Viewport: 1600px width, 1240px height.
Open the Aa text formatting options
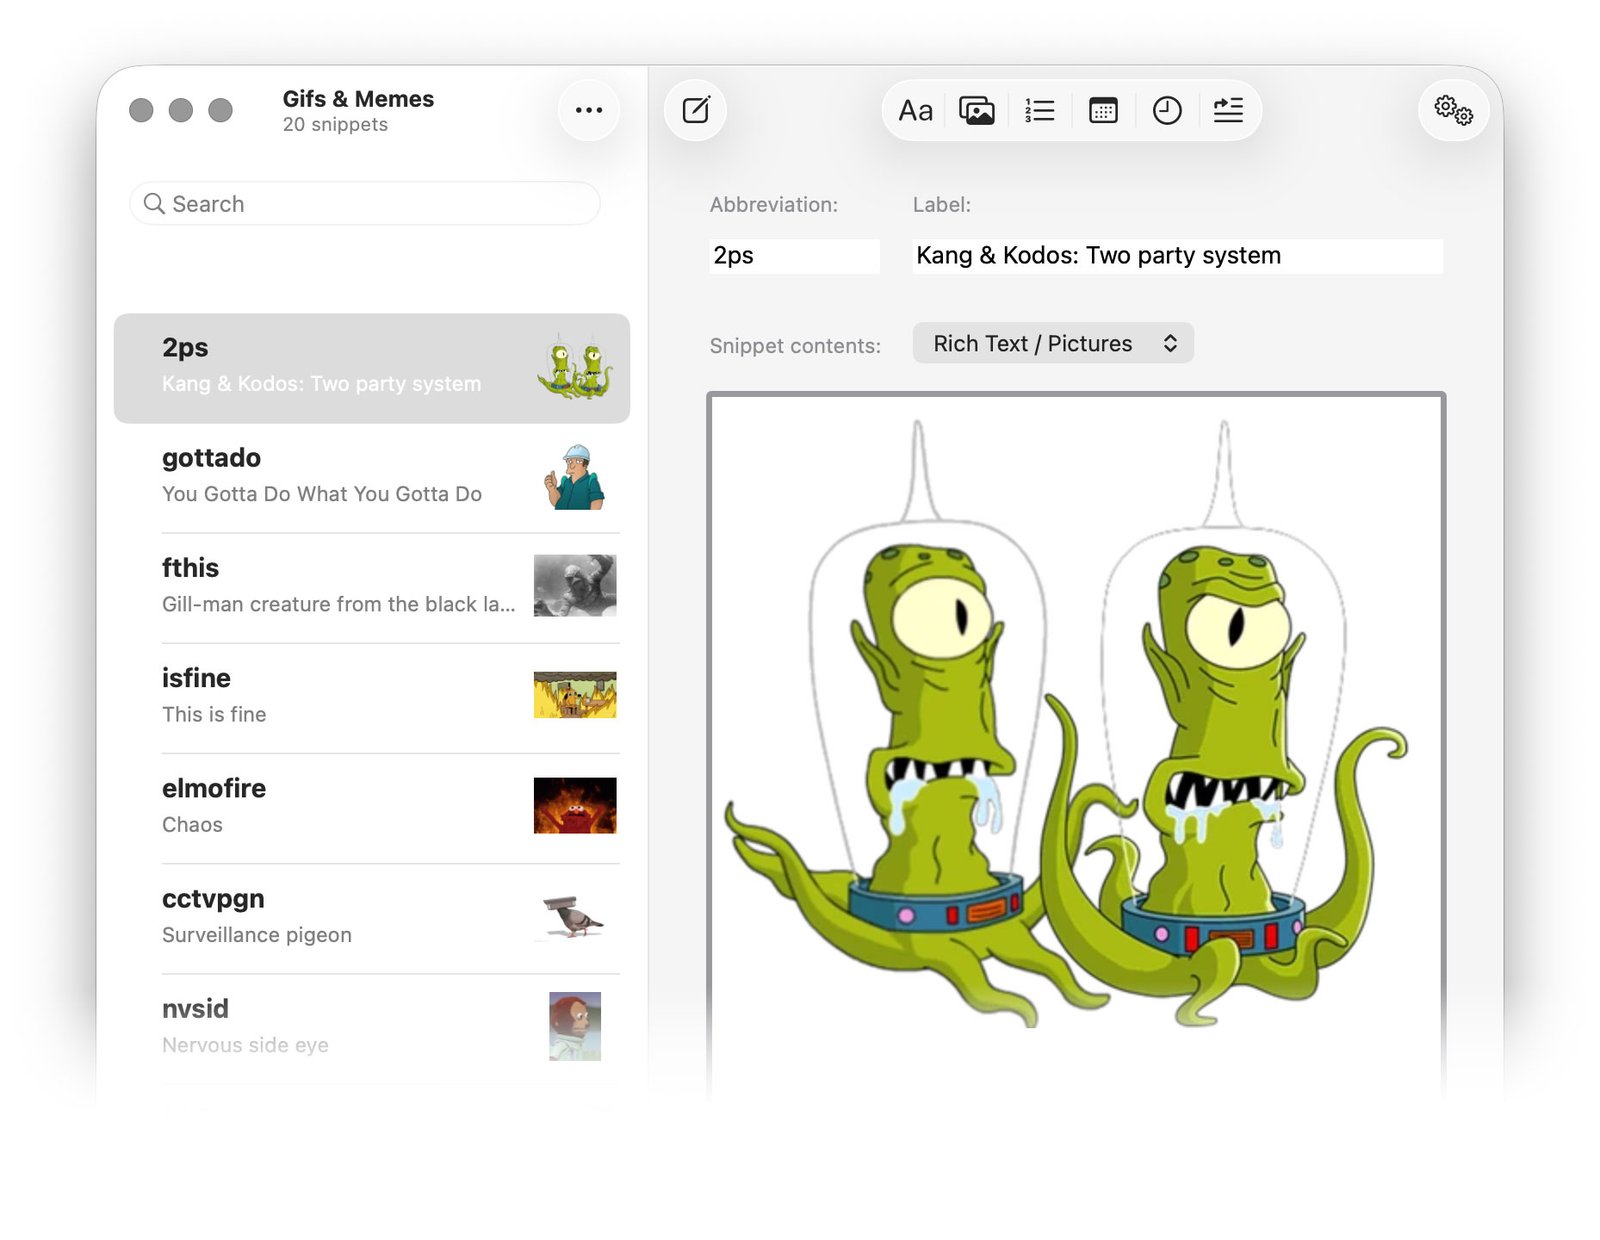[915, 110]
